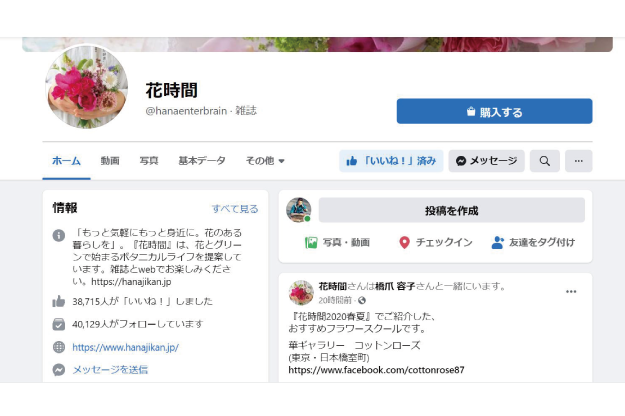625x416 pixels.
Task: Click 花時間 name in post header
Action: 332,286
